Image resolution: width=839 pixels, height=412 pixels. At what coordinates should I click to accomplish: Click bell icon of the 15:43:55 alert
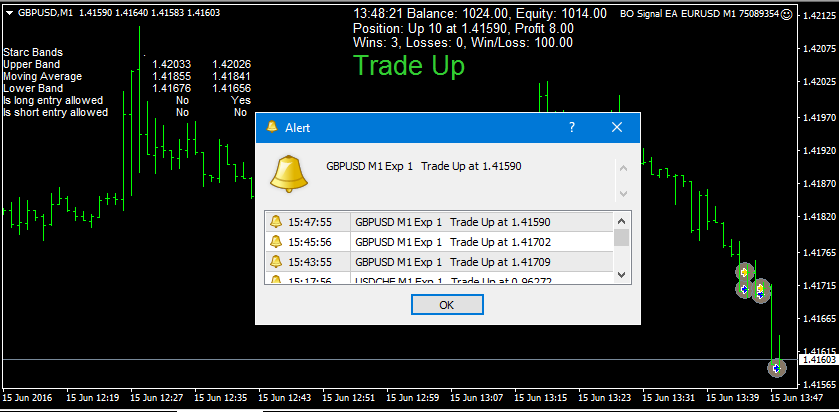(276, 262)
